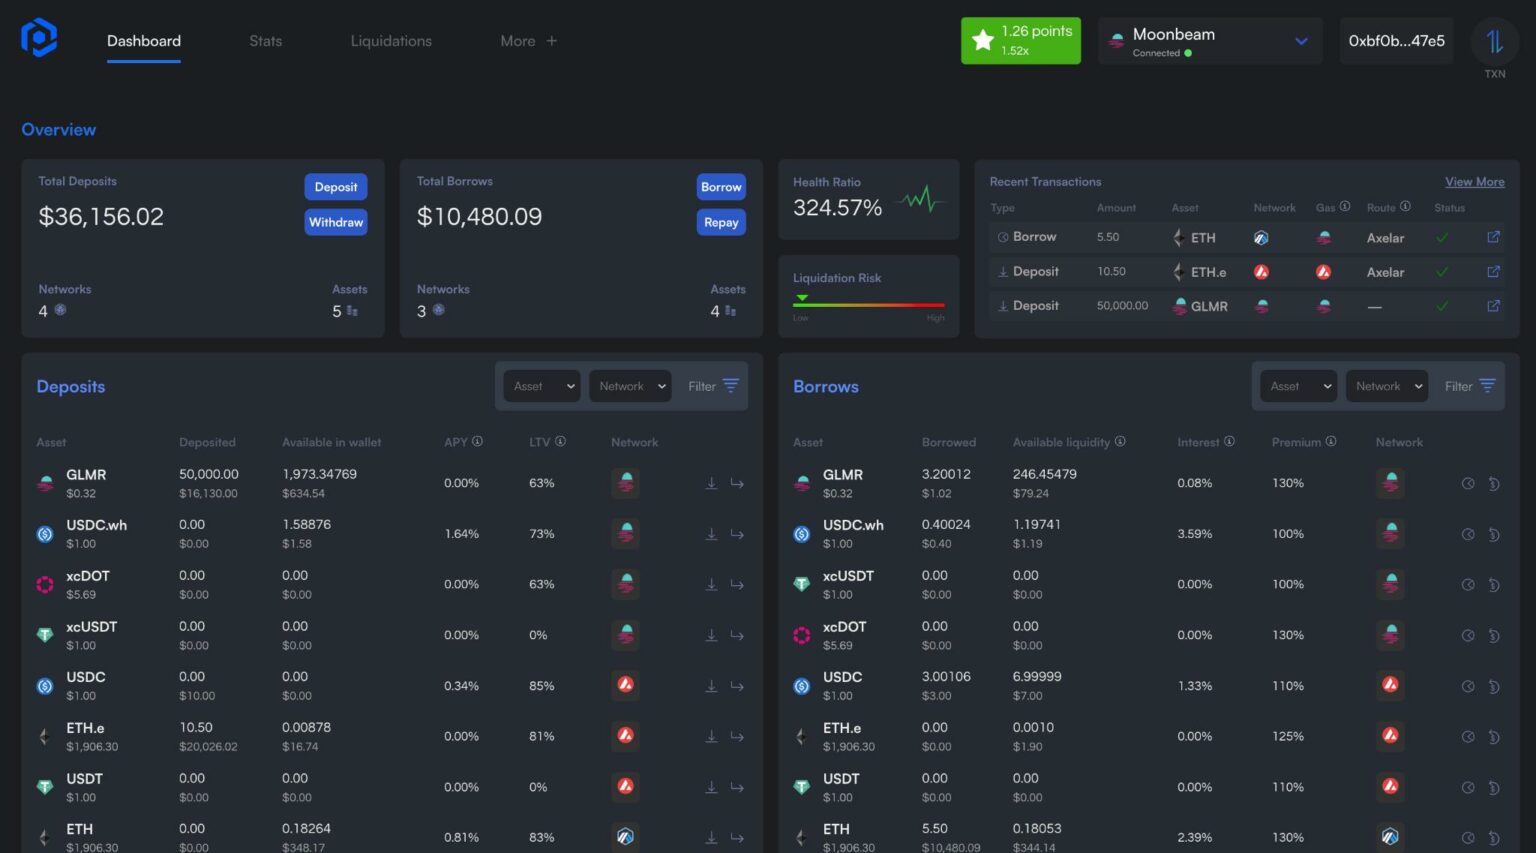Screen dimensions: 1536x853
Task: Open the Asset dropdown in the Deposits panel
Action: pos(541,386)
